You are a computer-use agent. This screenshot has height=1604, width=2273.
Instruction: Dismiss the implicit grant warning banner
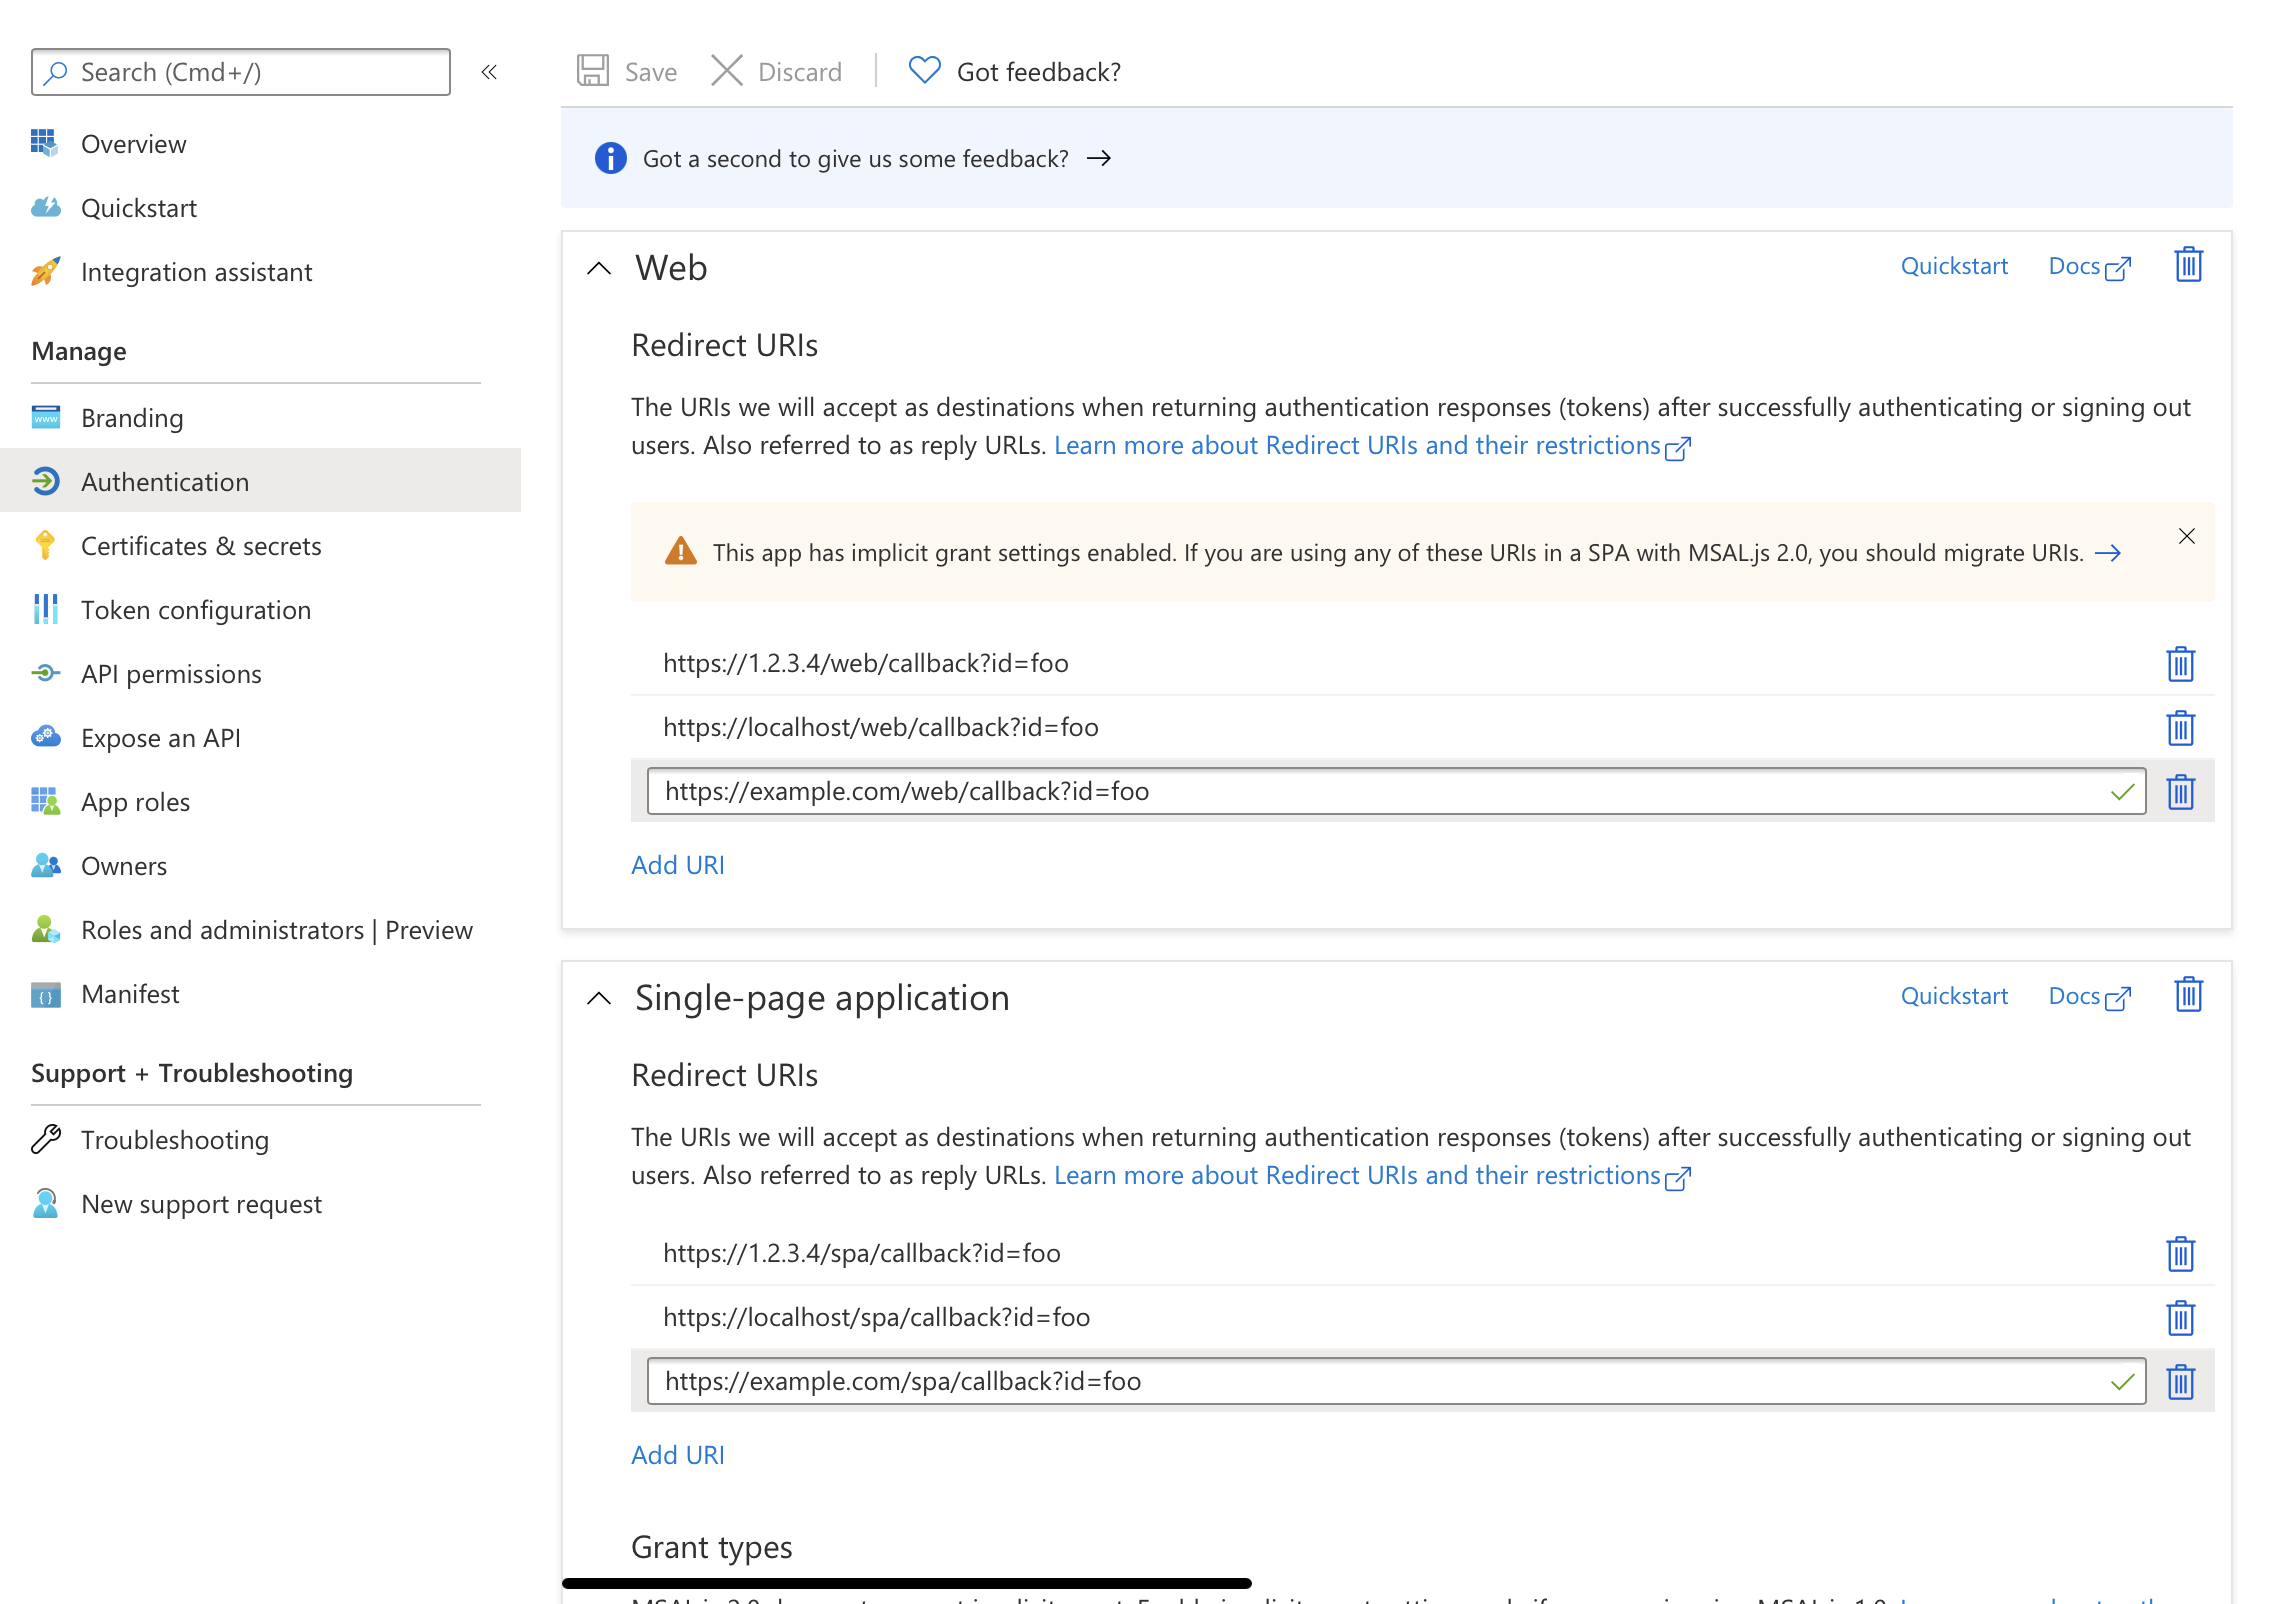(x=2187, y=536)
